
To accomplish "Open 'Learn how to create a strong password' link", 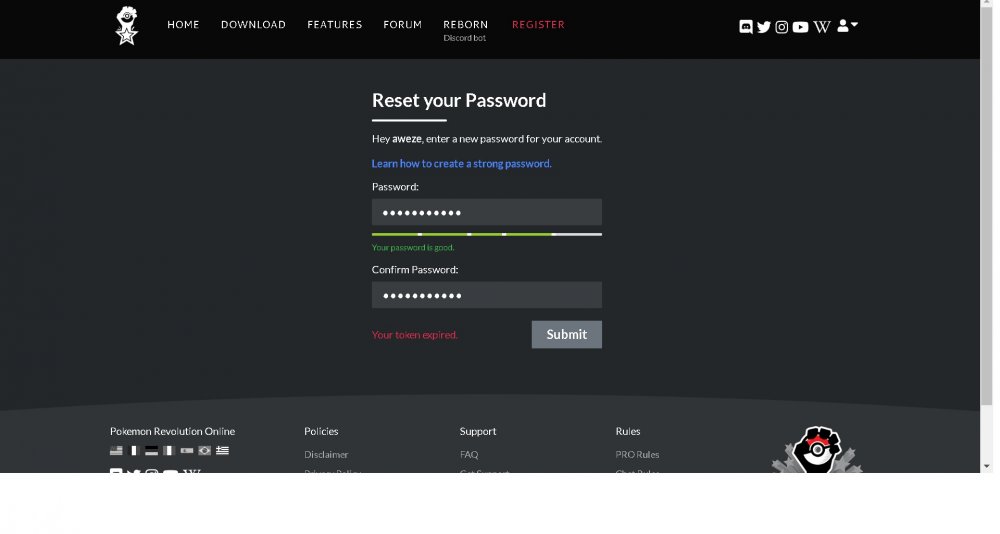I will coord(461,164).
